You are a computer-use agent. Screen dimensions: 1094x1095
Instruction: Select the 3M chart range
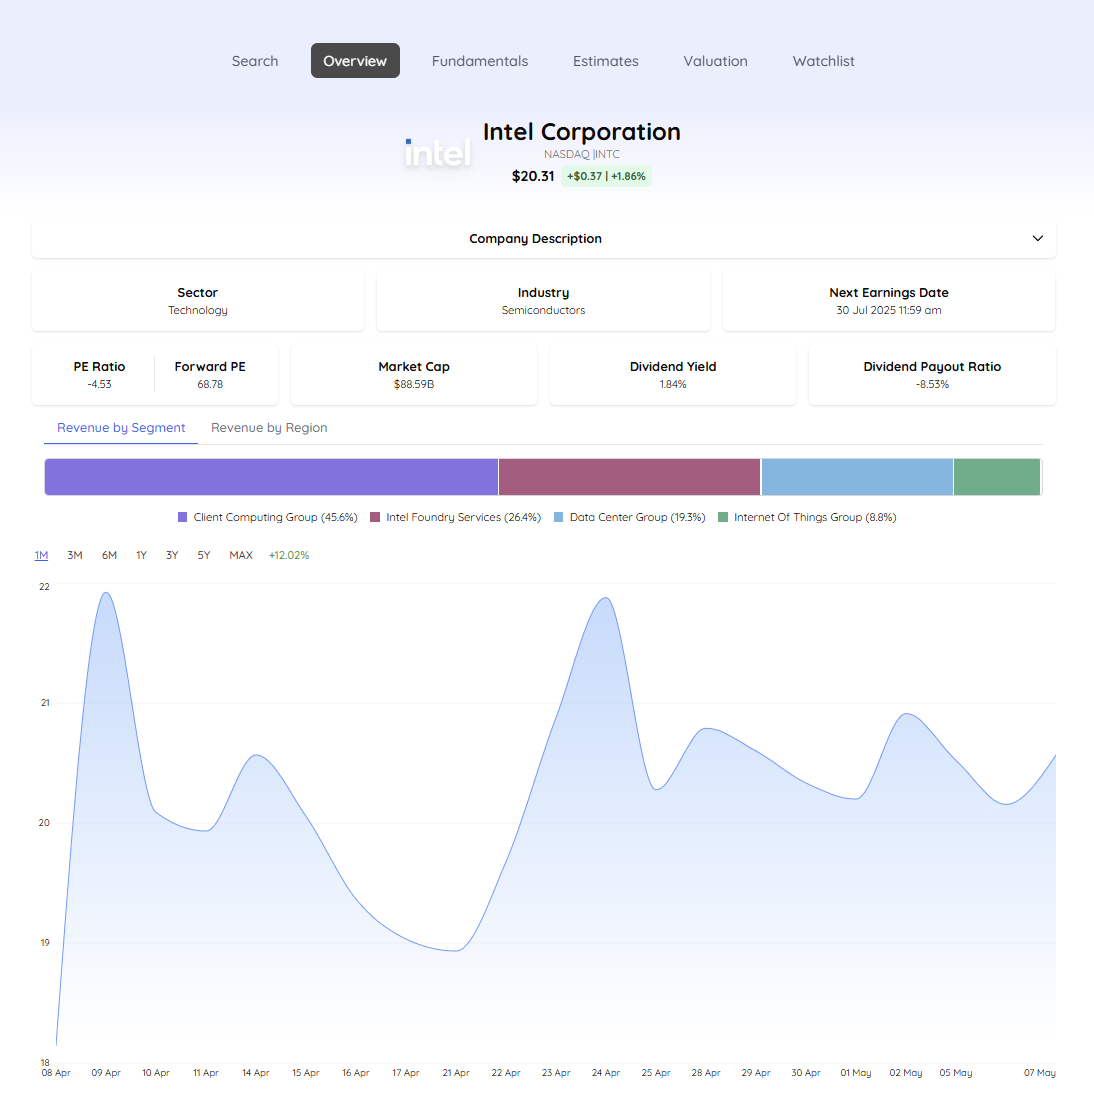coord(75,555)
